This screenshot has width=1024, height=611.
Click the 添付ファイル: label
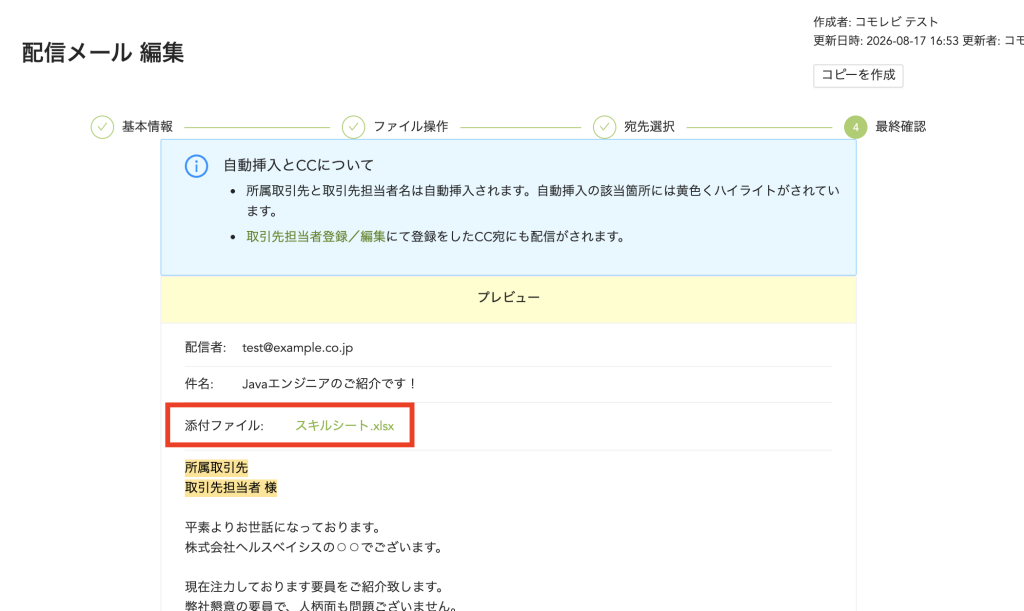click(x=224, y=426)
